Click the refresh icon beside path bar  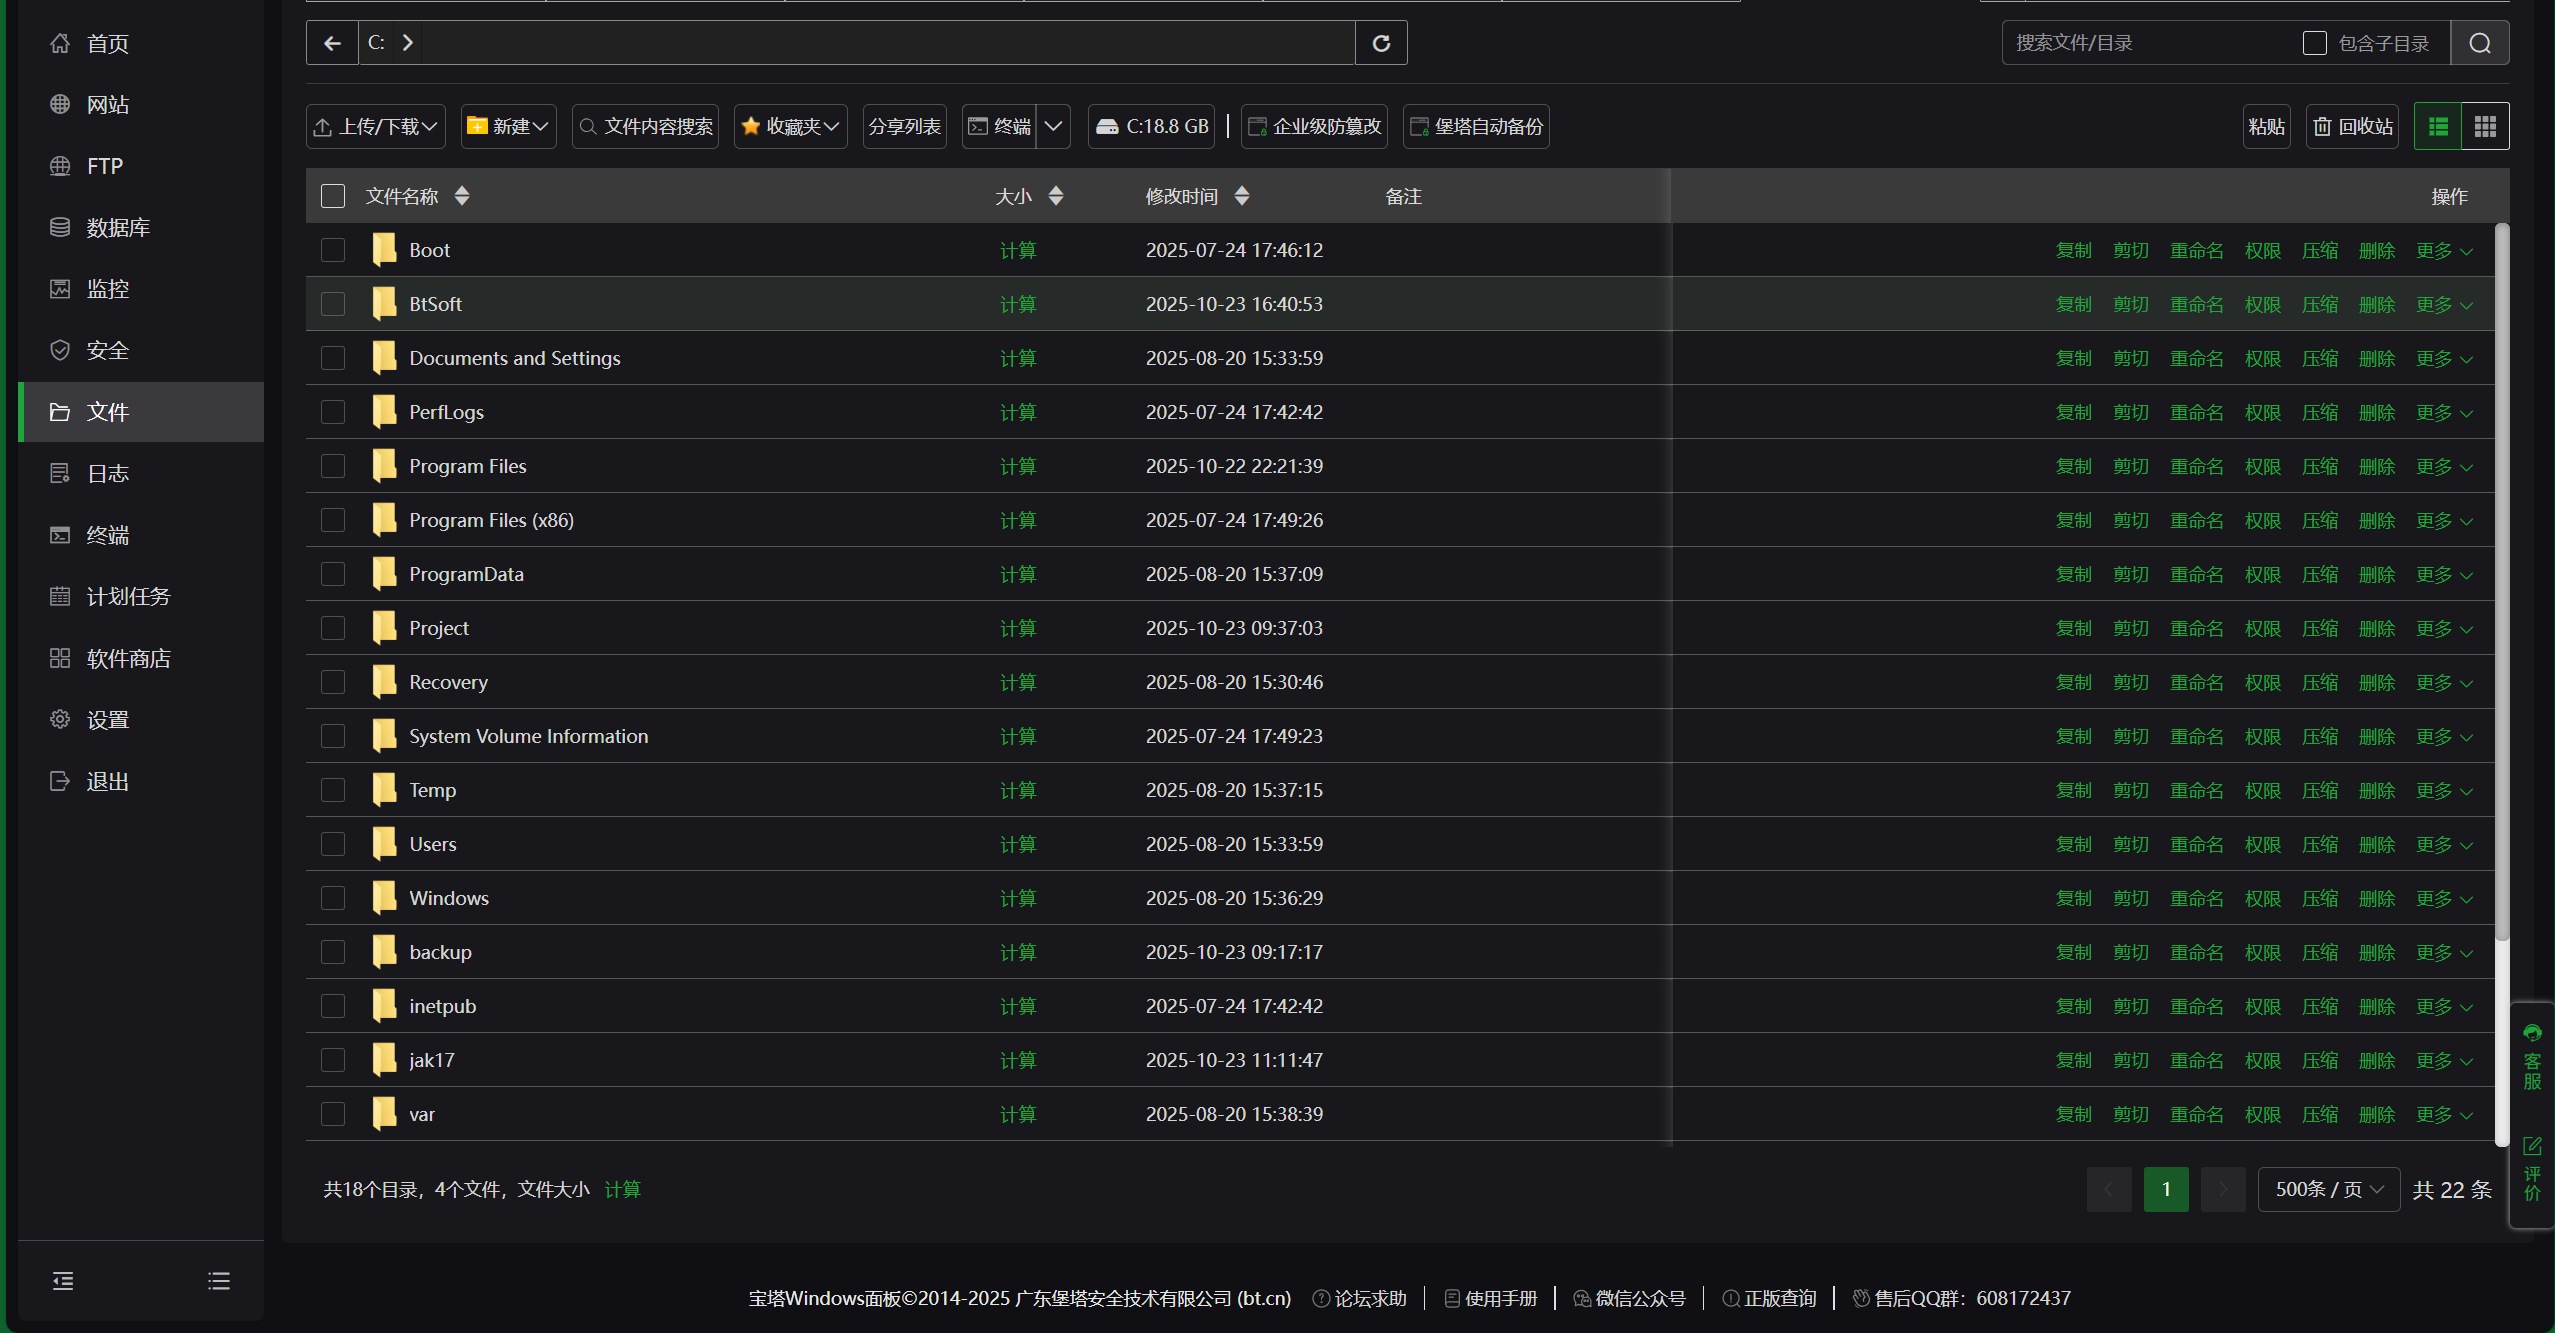(x=1381, y=43)
